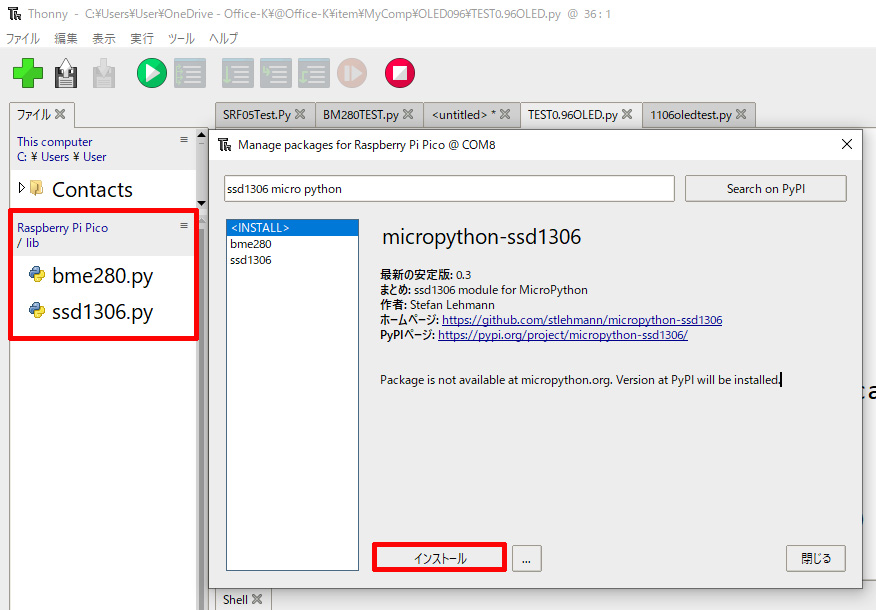Close the BM280TEST.py tab
This screenshot has width=876, height=610.
tap(408, 114)
